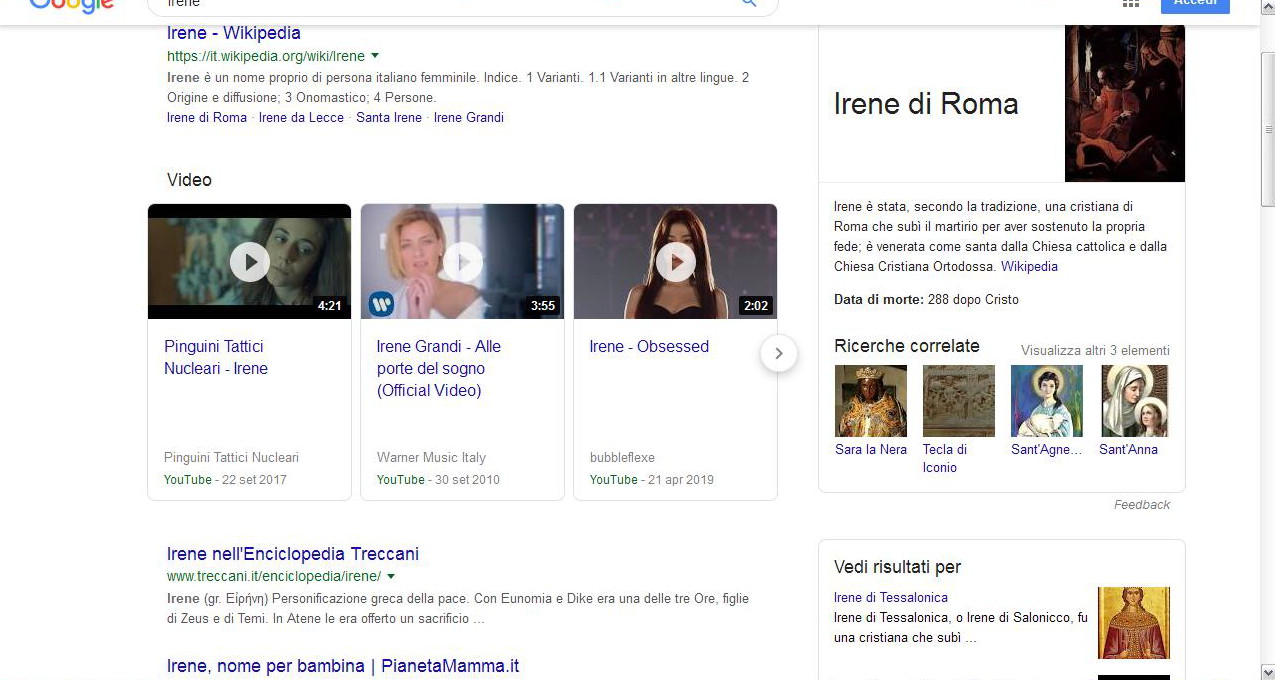1275x680 pixels.
Task: Follow the Irene Grandi sitelink
Action: coord(469,117)
